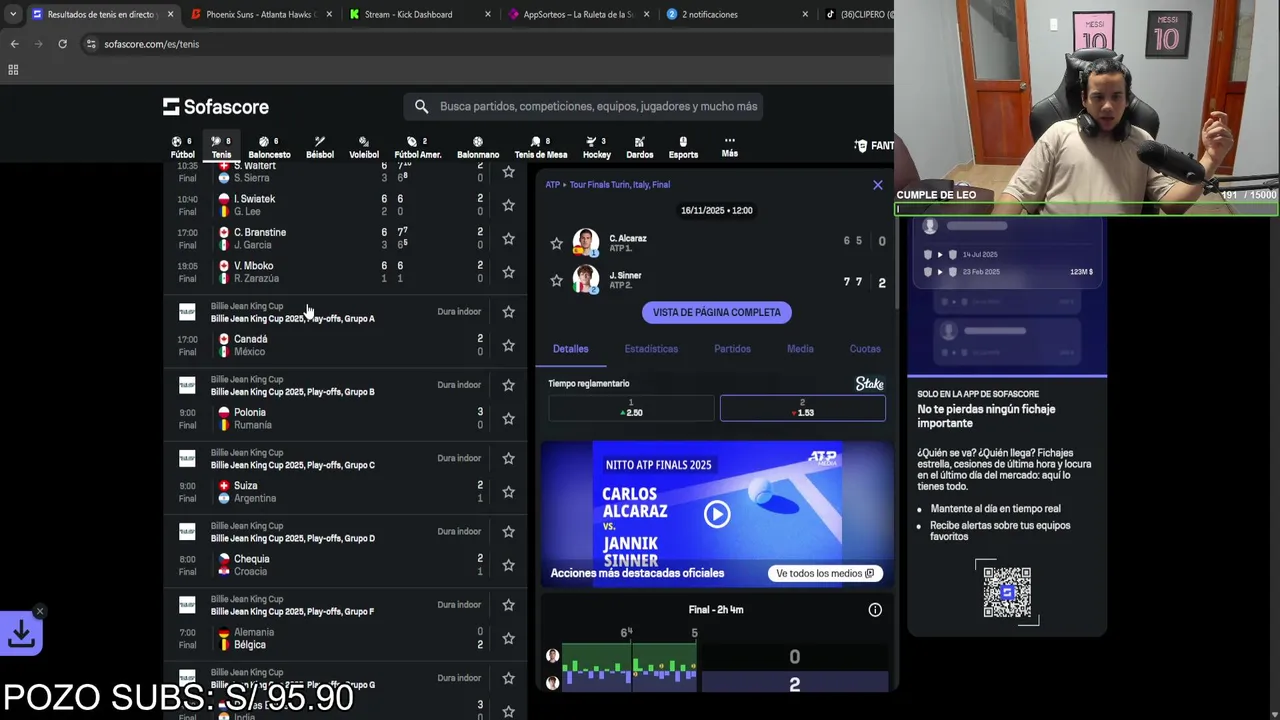
Task: Open the browser apps grid icon
Action: coord(13,69)
